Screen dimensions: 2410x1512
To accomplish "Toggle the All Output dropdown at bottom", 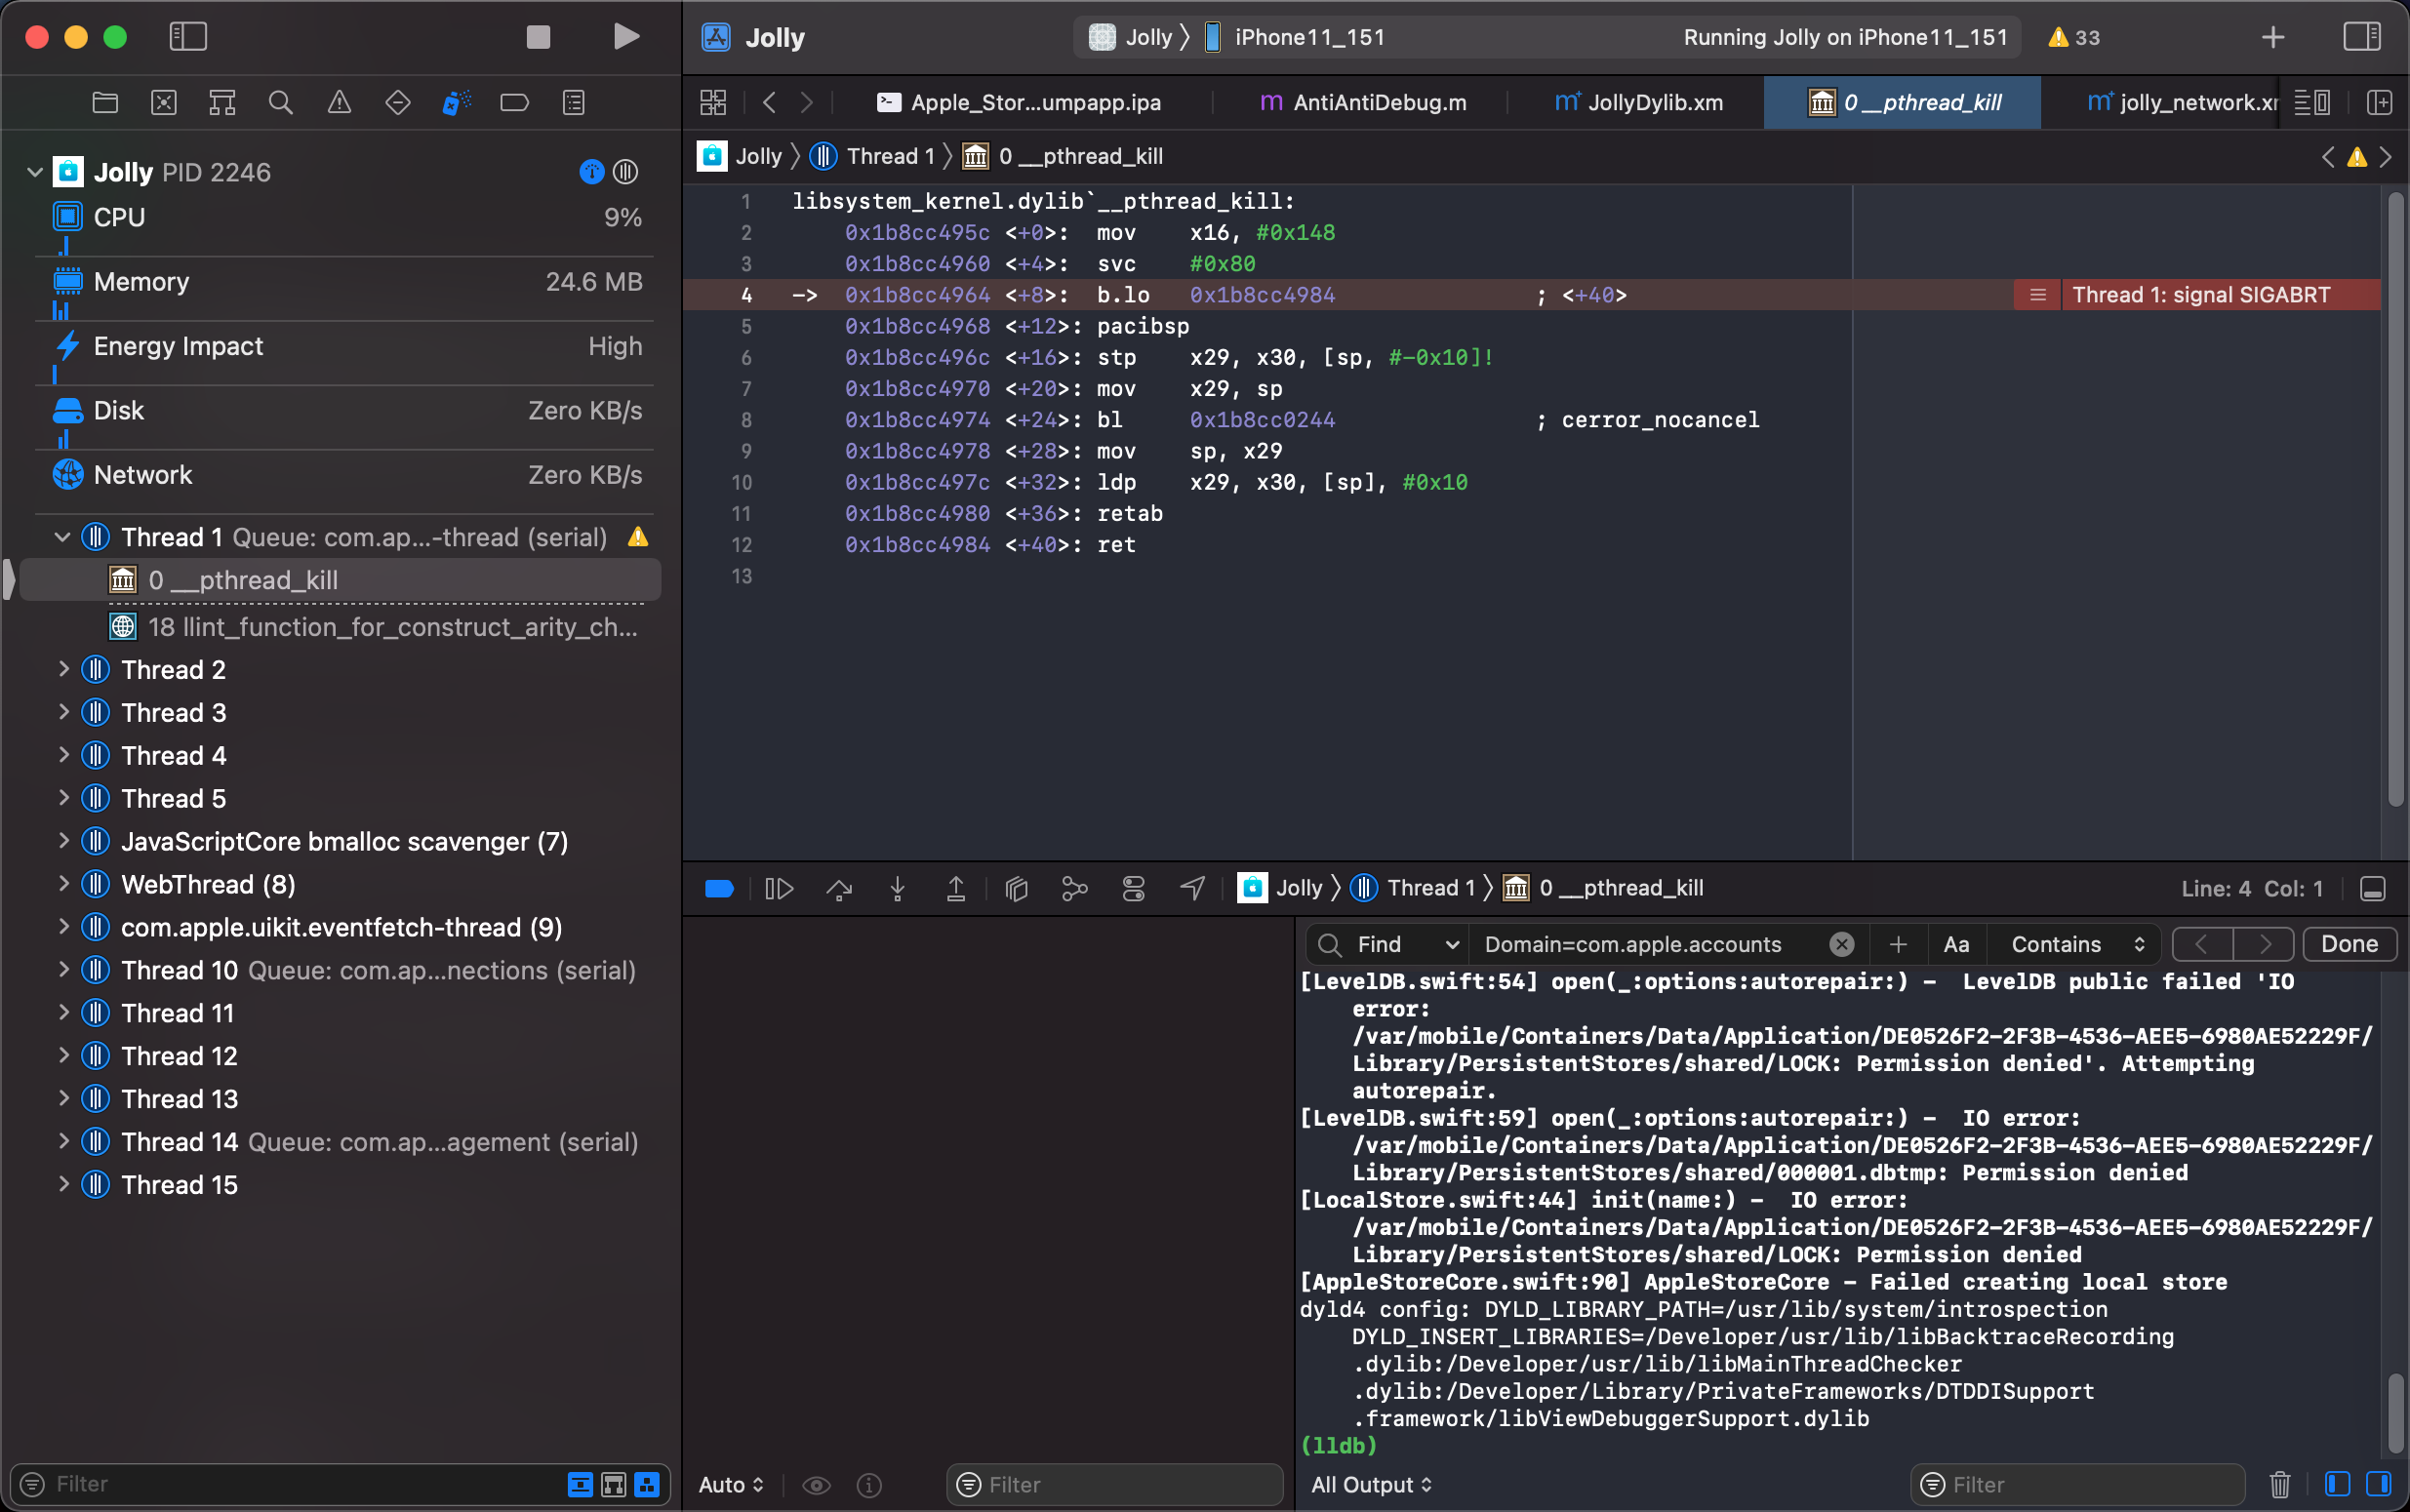I will pos(1375,1484).
